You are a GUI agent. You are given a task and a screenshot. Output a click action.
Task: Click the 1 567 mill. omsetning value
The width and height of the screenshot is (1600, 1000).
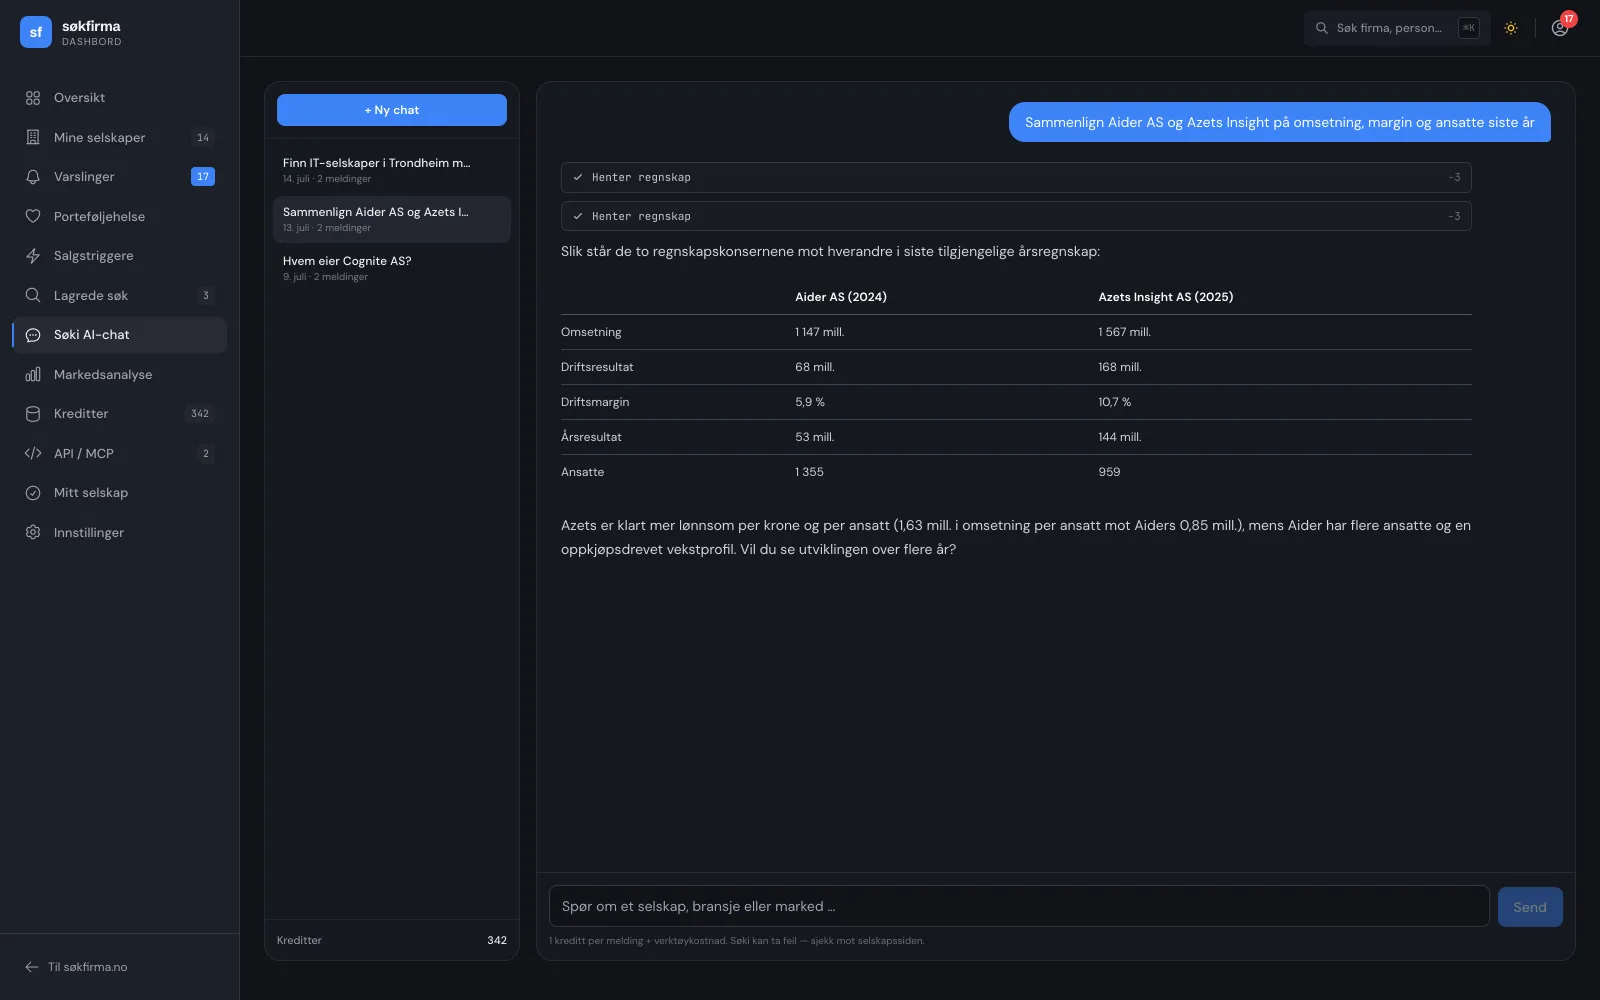[1124, 332]
